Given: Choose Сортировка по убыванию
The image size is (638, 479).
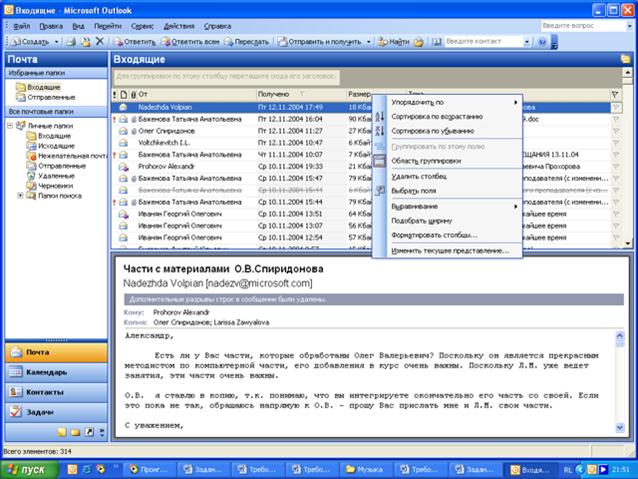Looking at the screenshot, I should point(448,131).
